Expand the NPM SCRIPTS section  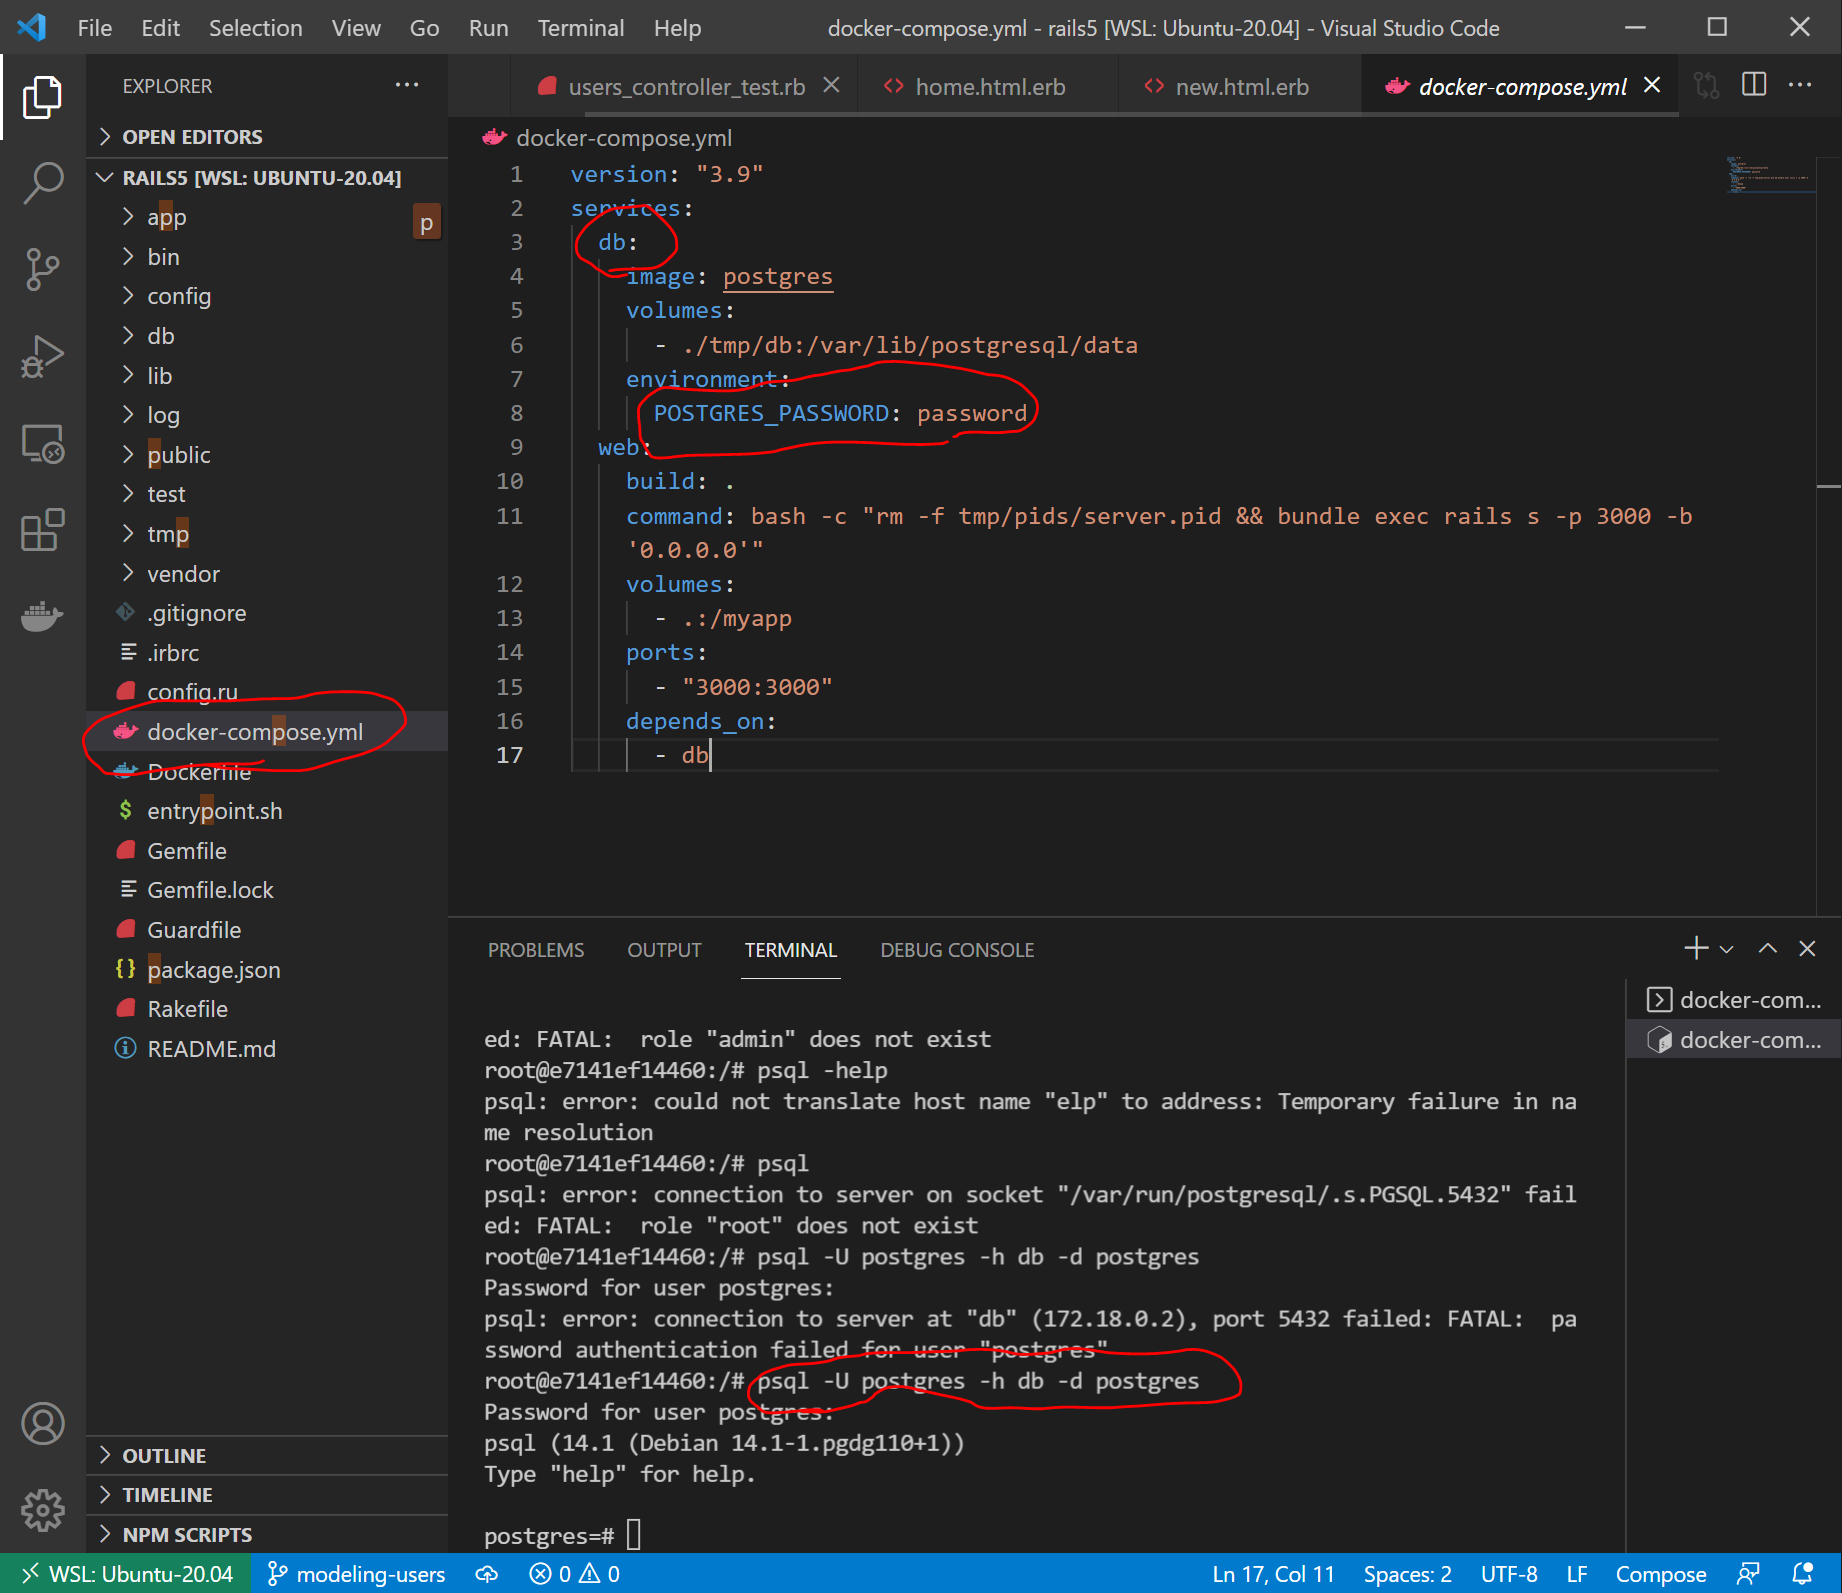pos(267,1534)
